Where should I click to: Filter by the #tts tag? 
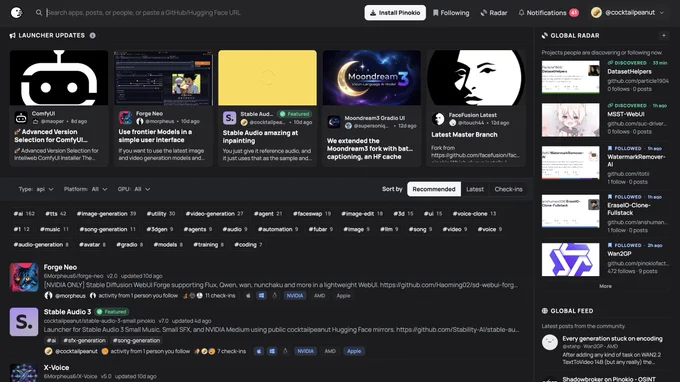pyautogui.click(x=56, y=214)
